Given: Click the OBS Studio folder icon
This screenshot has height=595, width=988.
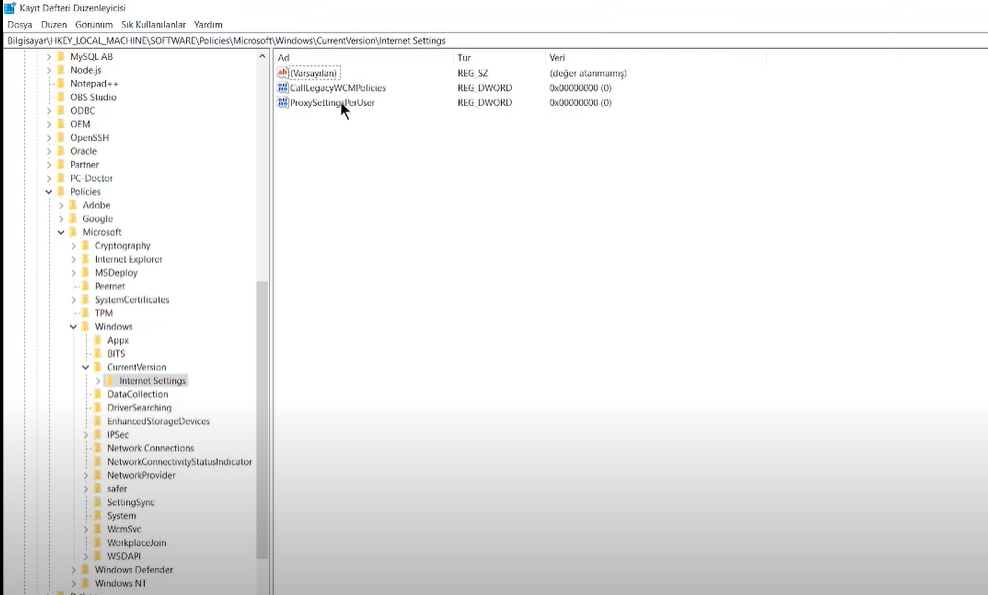Looking at the screenshot, I should (x=61, y=97).
